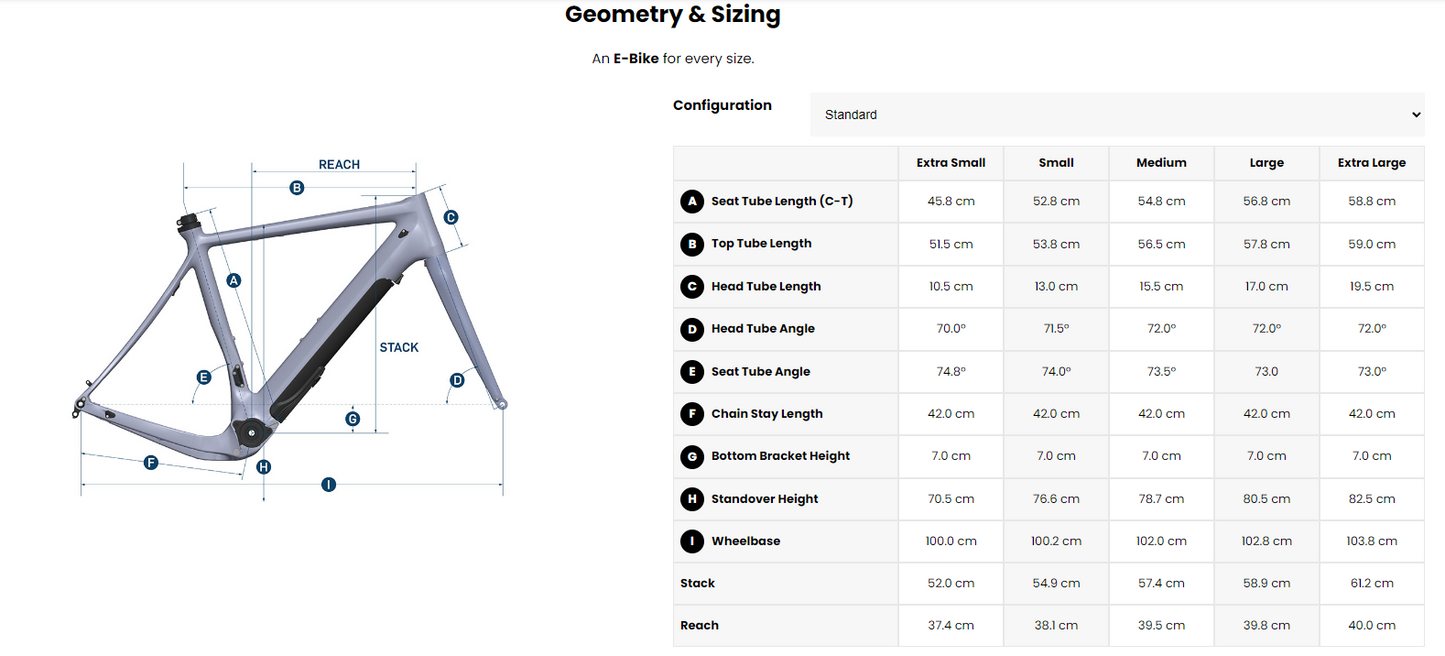Click the Extra Large column header
1445x656 pixels.
[1371, 163]
